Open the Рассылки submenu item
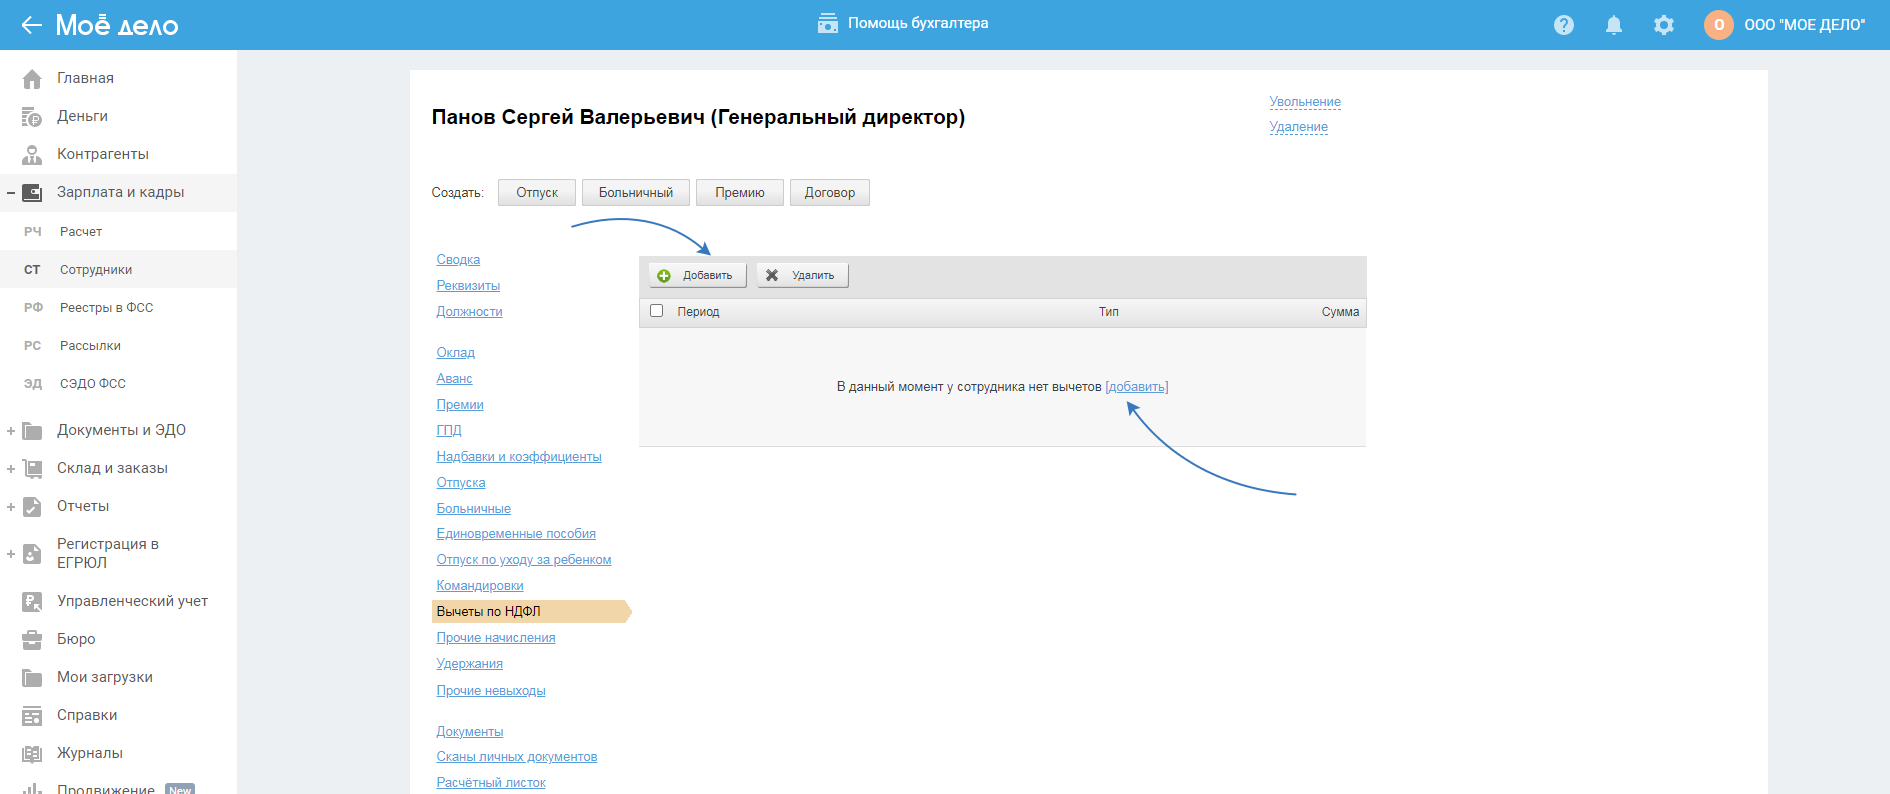This screenshot has height=794, width=1890. (x=118, y=345)
